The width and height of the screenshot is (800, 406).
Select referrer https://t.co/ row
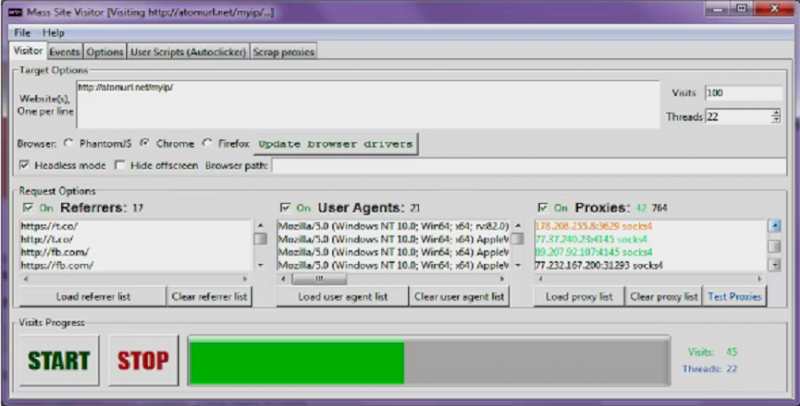(136, 226)
